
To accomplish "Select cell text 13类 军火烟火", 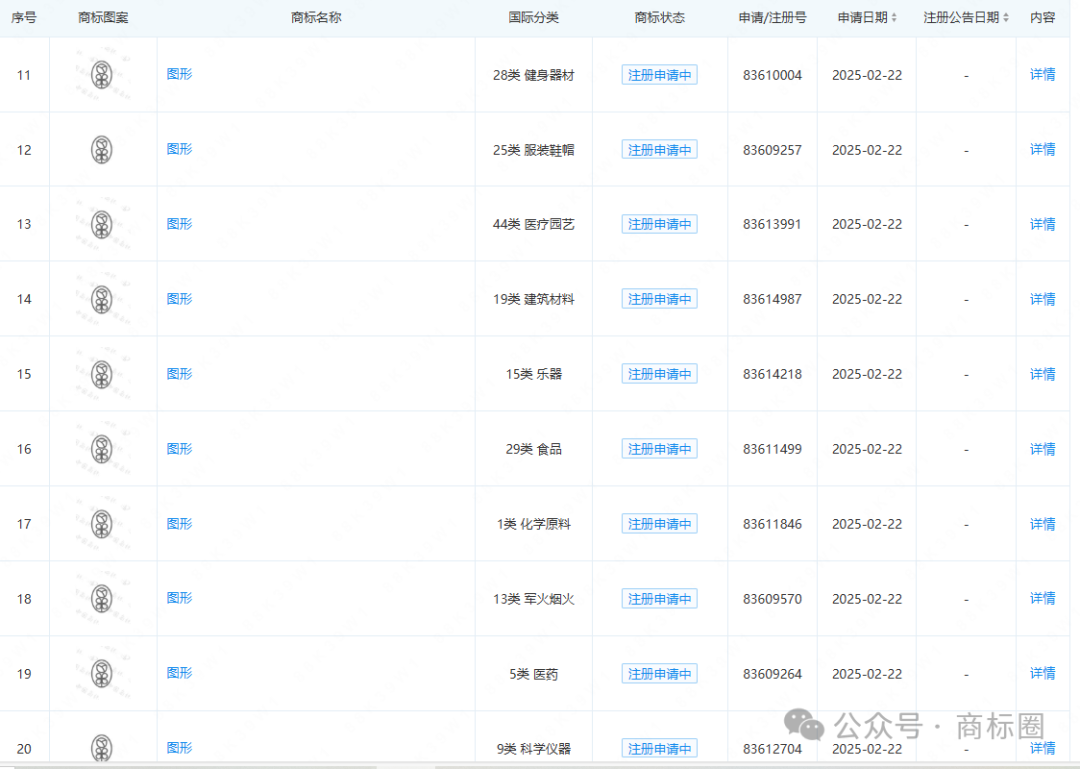I will (x=534, y=599).
